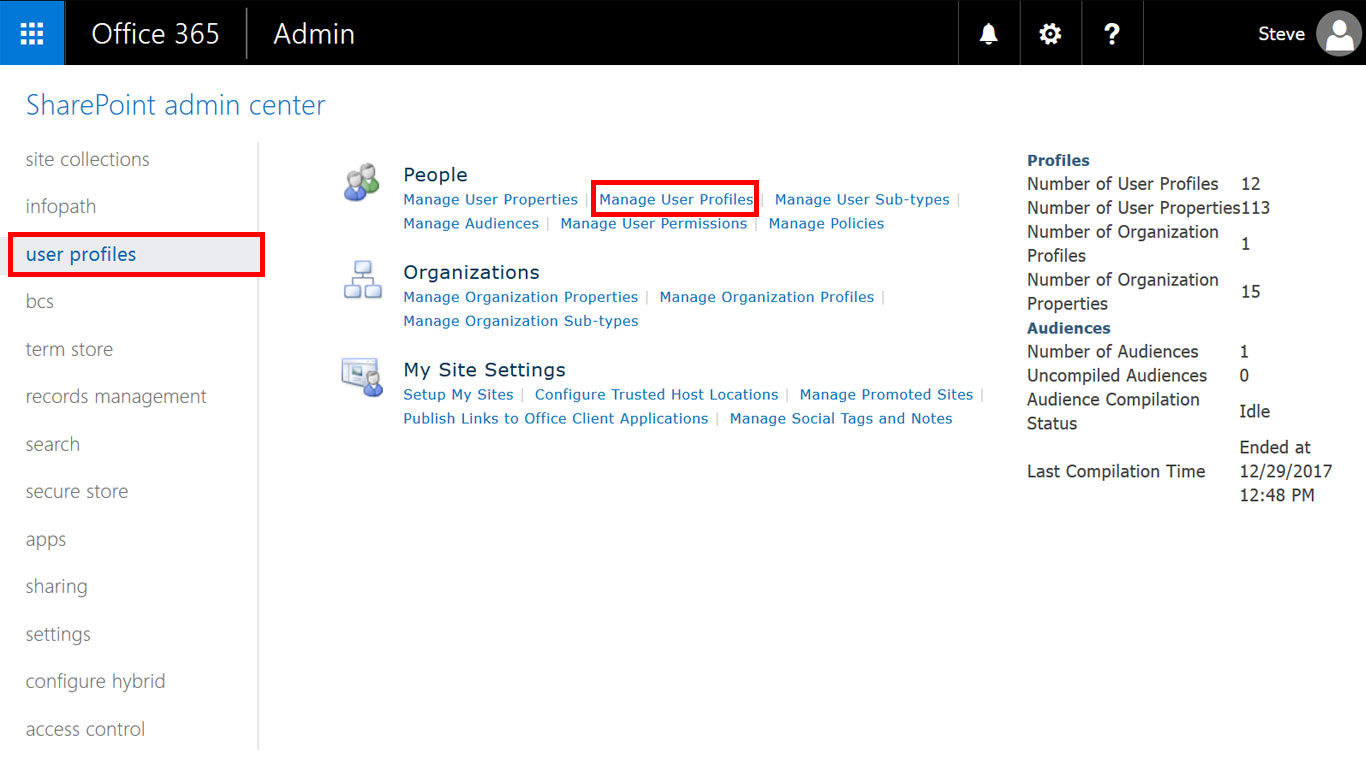
Task: Open Manage Social Tags and Notes
Action: [x=840, y=419]
